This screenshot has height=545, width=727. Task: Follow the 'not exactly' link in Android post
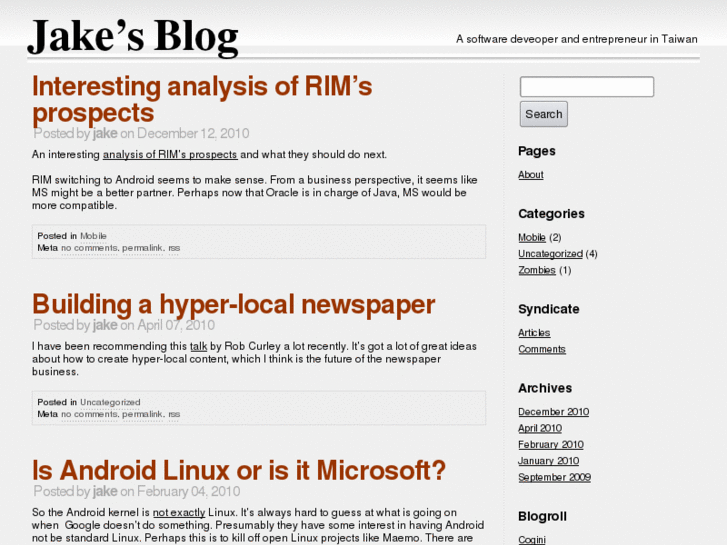click(x=179, y=513)
